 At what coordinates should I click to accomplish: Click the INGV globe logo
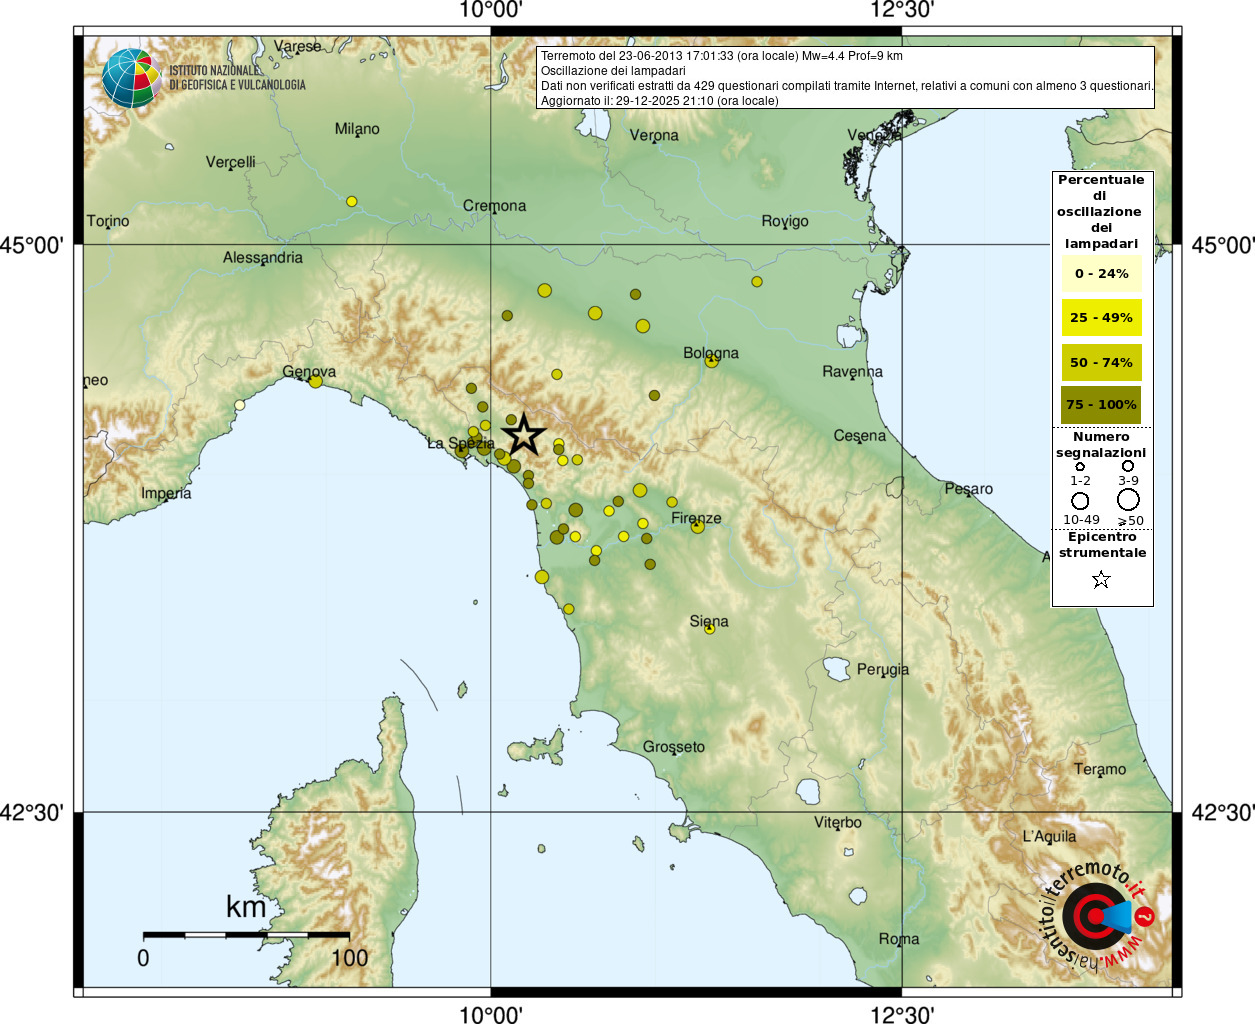point(131,78)
